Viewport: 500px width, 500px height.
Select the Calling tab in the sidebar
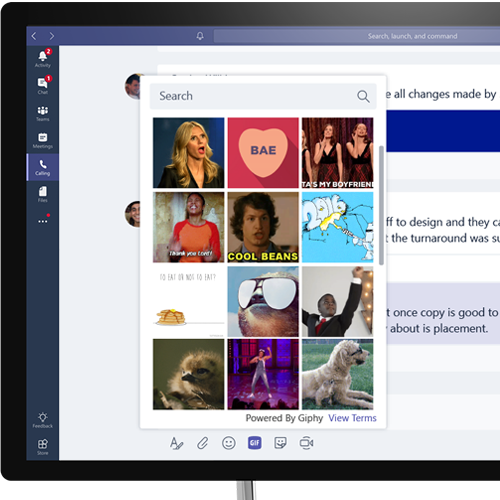[43, 167]
